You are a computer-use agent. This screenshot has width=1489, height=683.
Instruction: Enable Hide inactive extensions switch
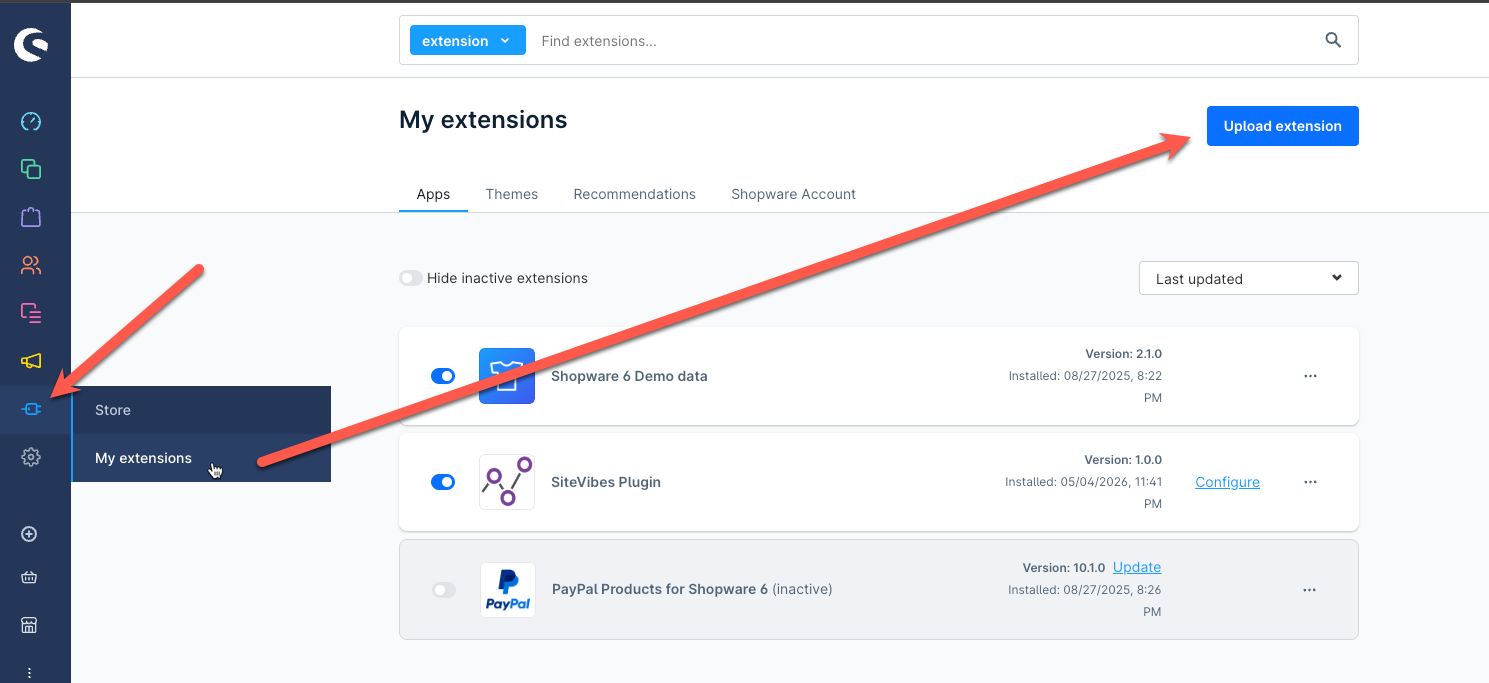click(411, 278)
